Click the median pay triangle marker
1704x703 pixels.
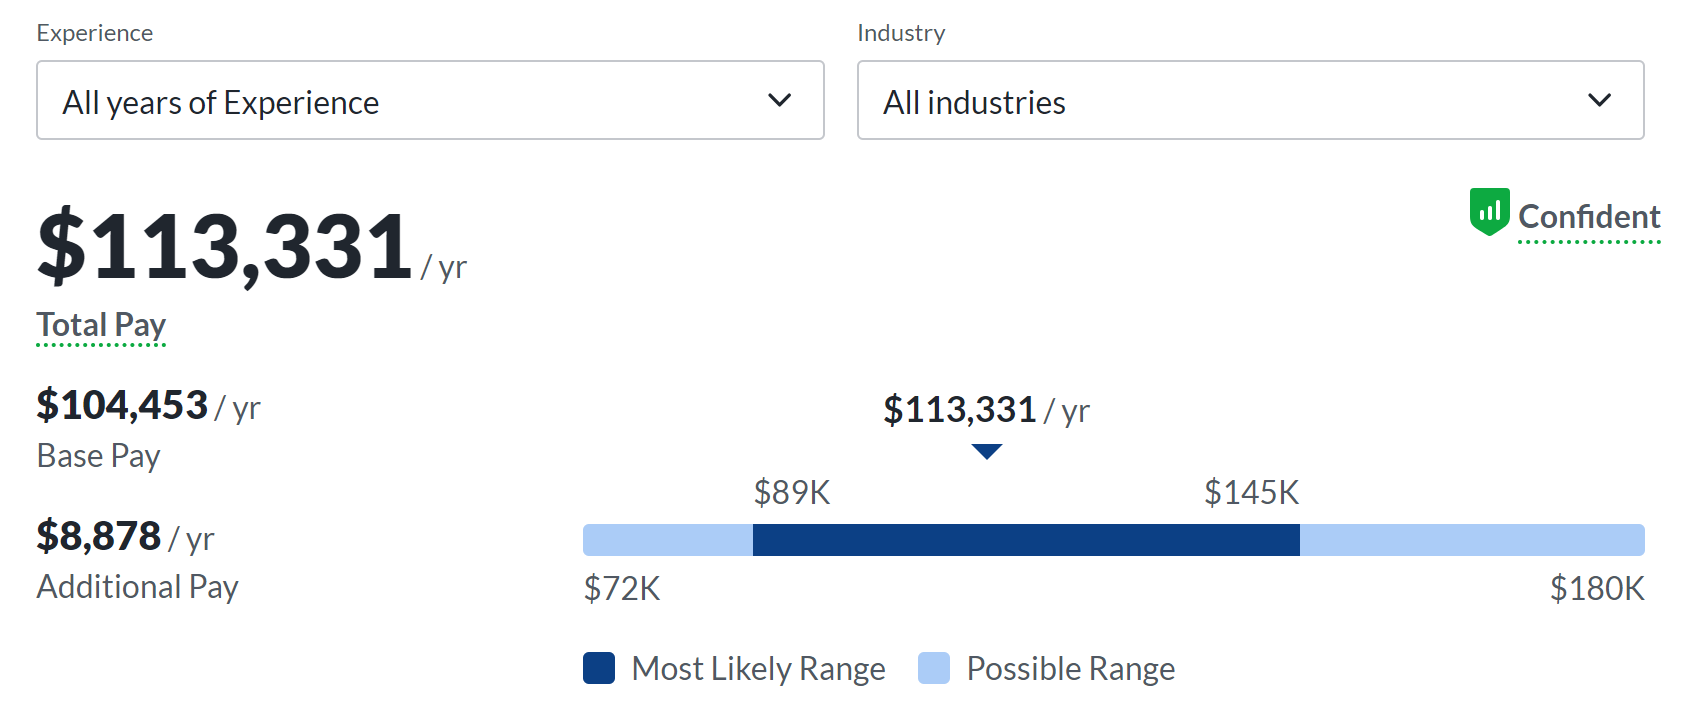coord(986,452)
